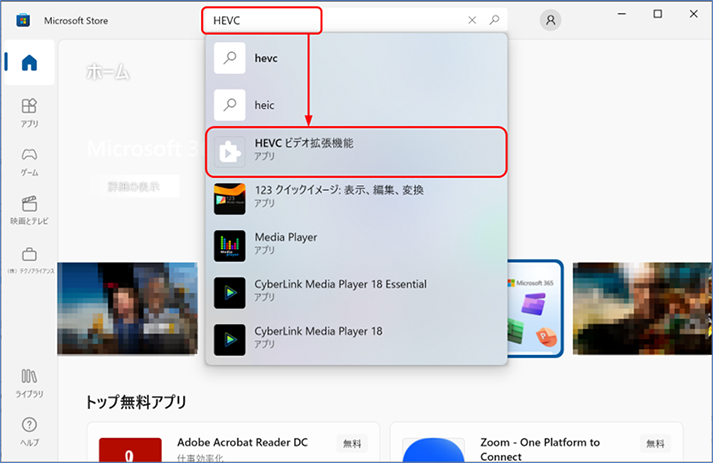
Task: Click the Adobe Acrobat Reader red icon
Action: pos(130,450)
